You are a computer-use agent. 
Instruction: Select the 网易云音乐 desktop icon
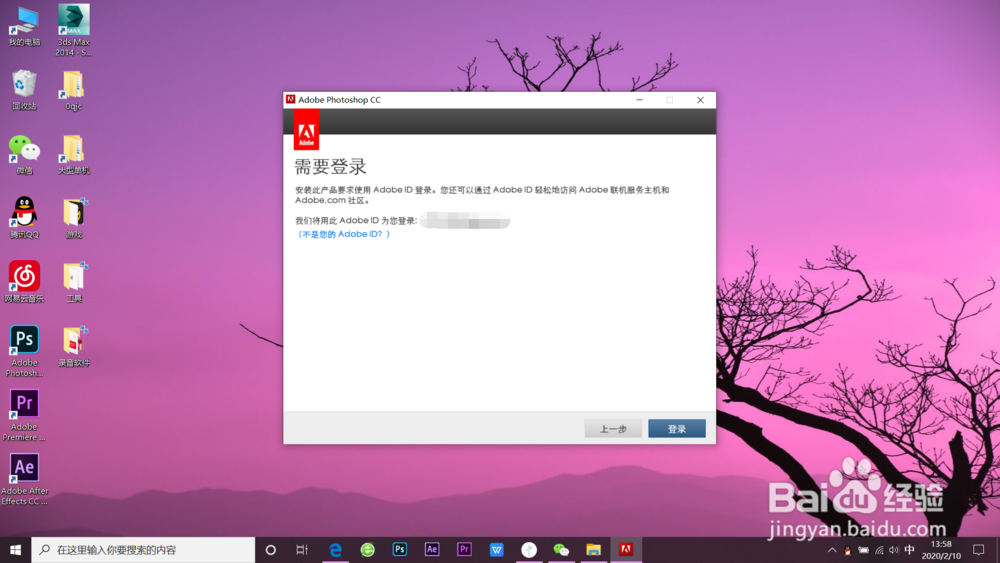coord(24,282)
